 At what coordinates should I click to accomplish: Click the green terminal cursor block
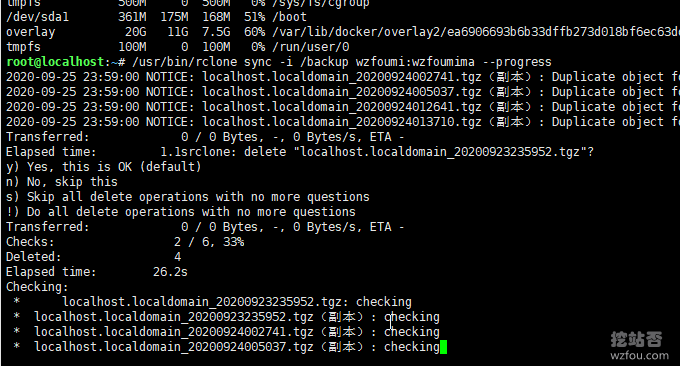coord(443,347)
